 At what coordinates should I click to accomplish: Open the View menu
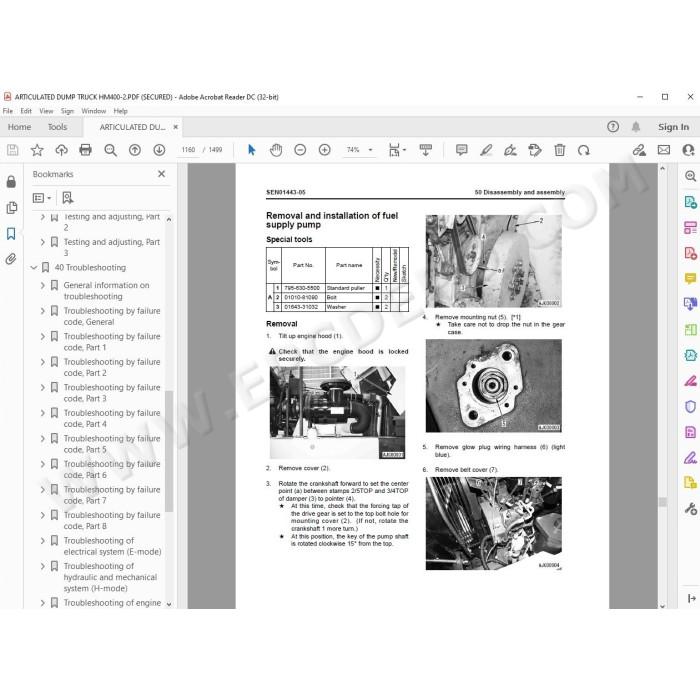[46, 111]
